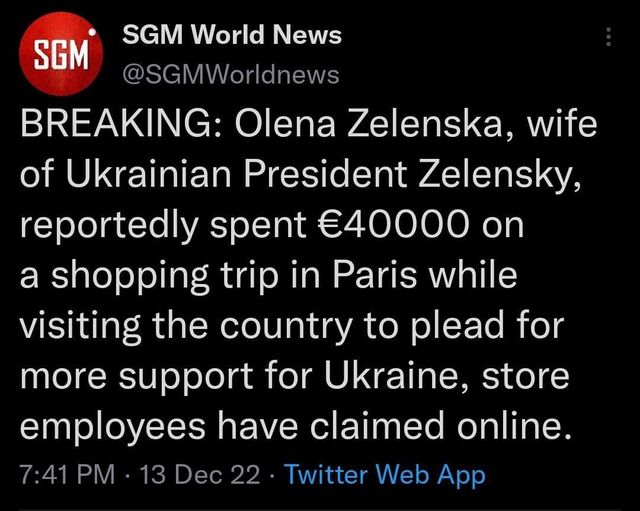The width and height of the screenshot is (640, 511).
Task: Click the word 'plead' in the tweet
Action: tap(492, 326)
